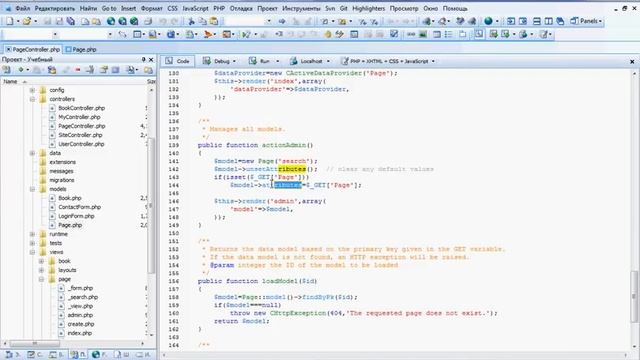
Task: Open the Panels button in toolbar
Action: point(586,21)
